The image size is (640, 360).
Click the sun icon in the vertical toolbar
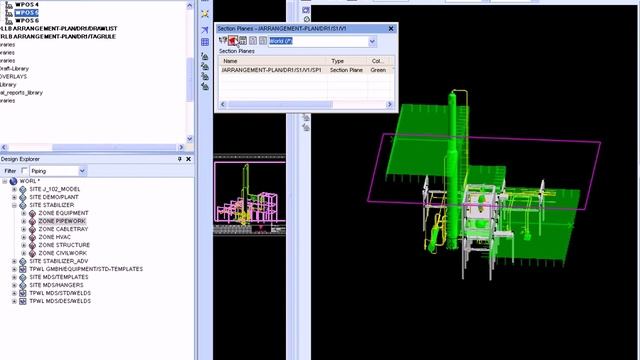(x=205, y=13)
